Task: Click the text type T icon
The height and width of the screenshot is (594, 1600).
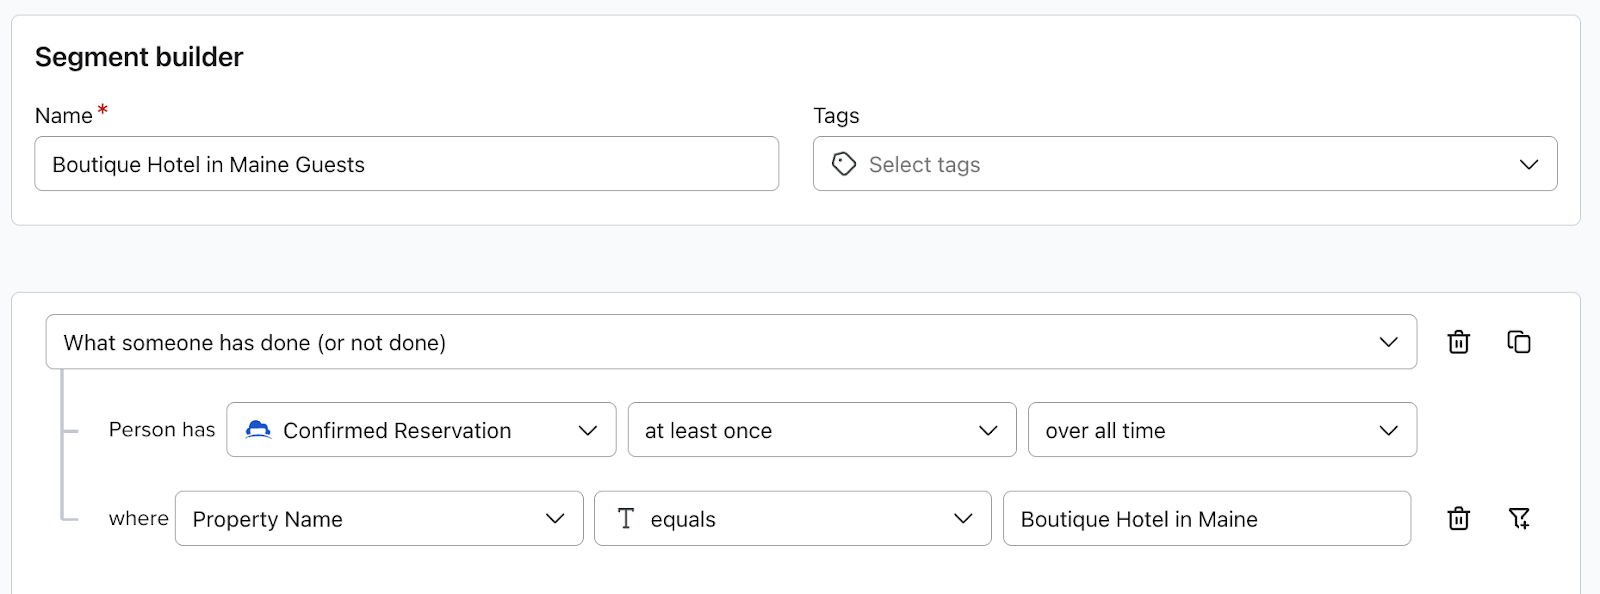Action: 626,518
